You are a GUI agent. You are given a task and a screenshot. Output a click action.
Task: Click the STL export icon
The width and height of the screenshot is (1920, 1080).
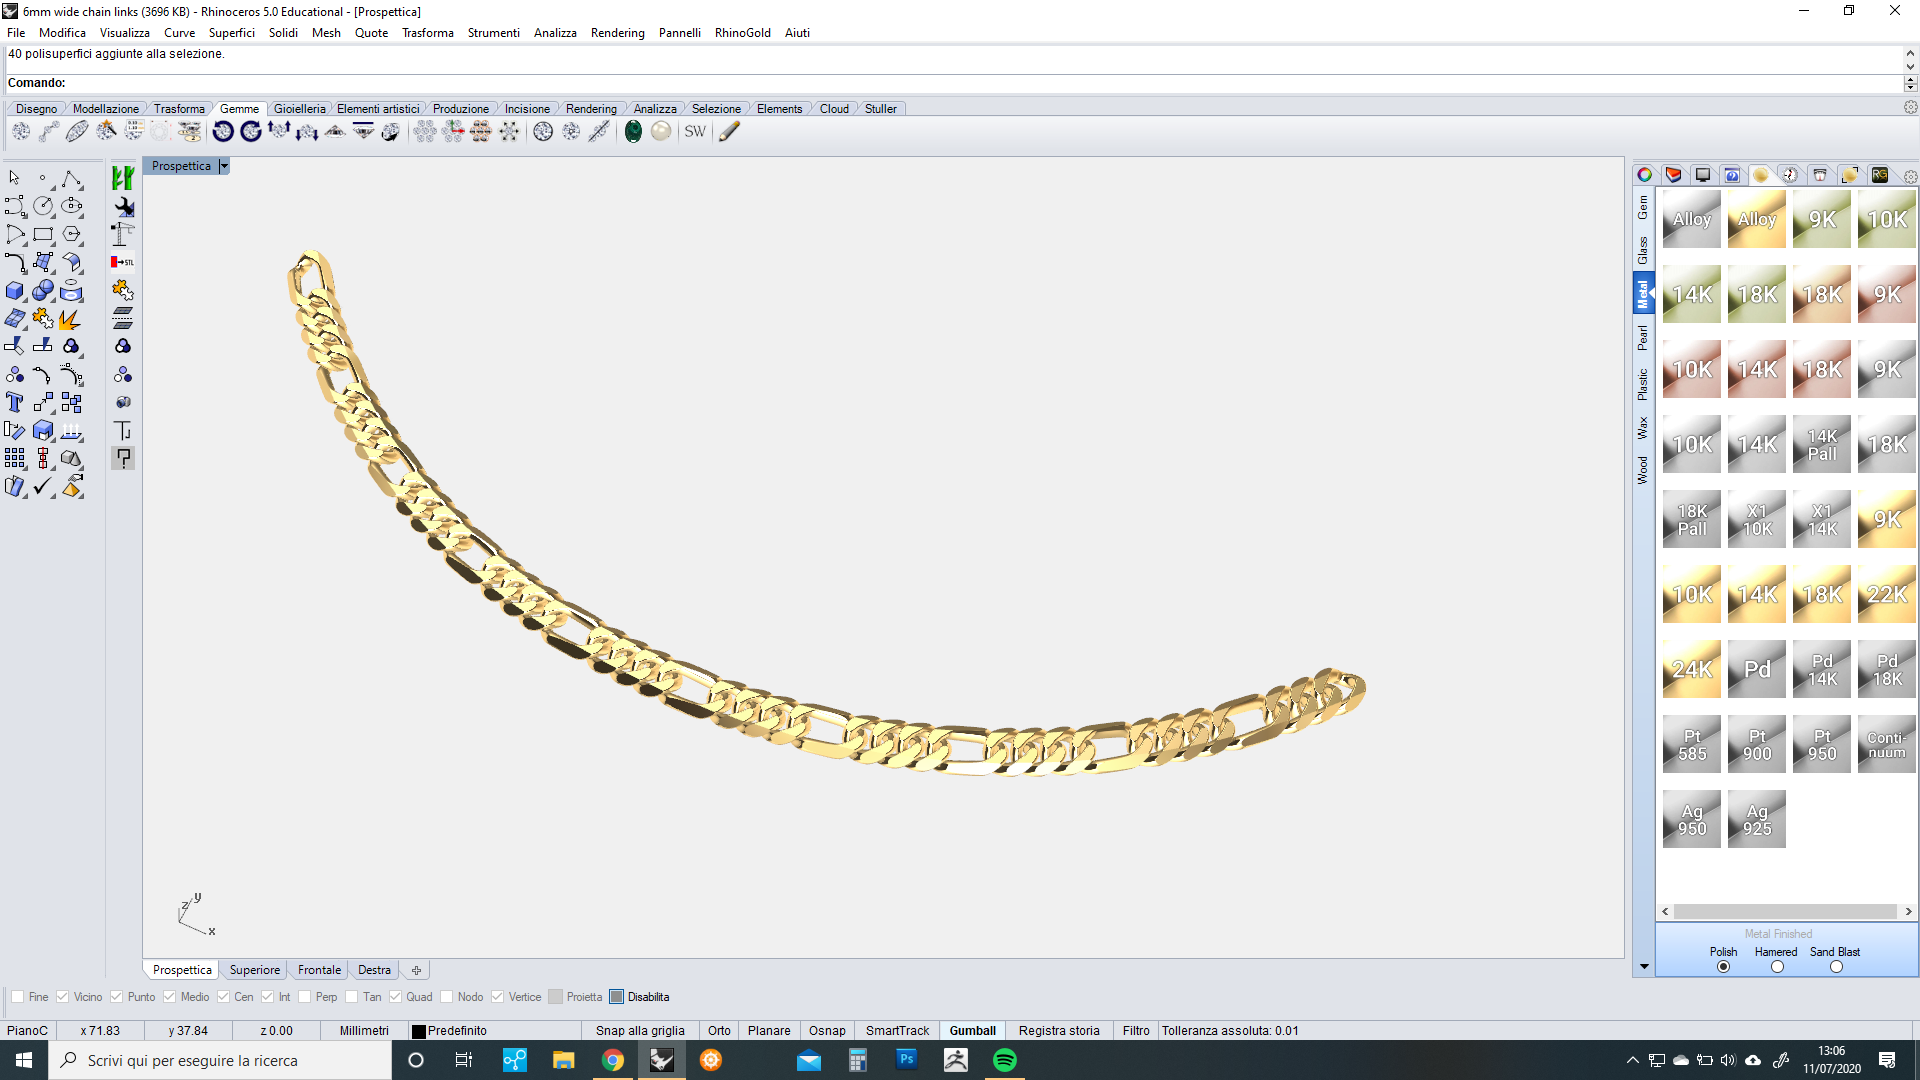123,262
